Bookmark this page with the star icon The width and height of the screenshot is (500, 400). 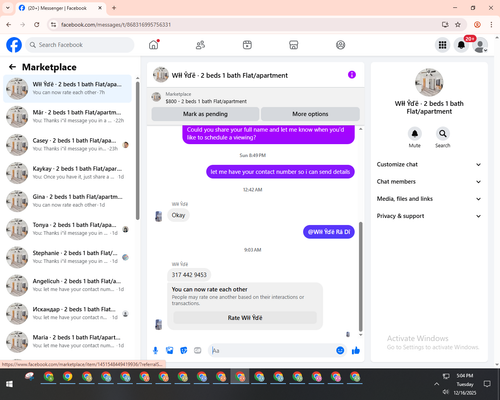coord(458,25)
